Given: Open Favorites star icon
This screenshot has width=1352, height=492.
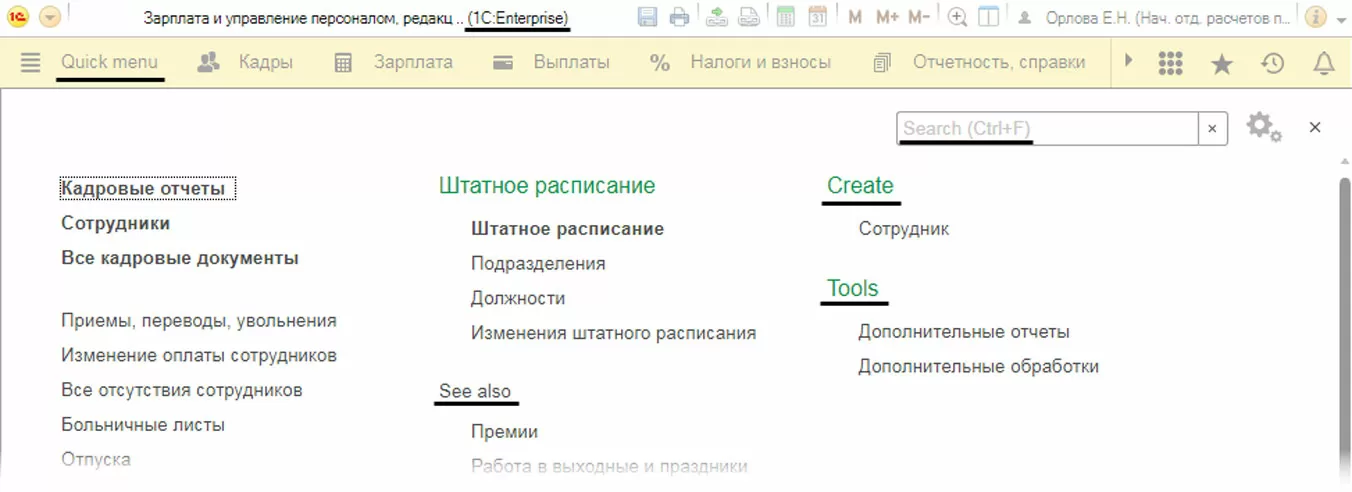Looking at the screenshot, I should pyautogui.click(x=1221, y=63).
